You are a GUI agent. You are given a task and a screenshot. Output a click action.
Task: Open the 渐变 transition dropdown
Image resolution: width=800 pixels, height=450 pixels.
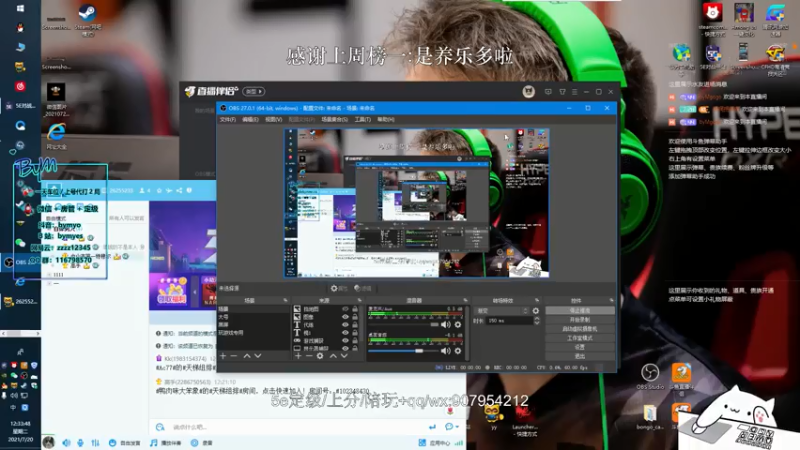(502, 311)
